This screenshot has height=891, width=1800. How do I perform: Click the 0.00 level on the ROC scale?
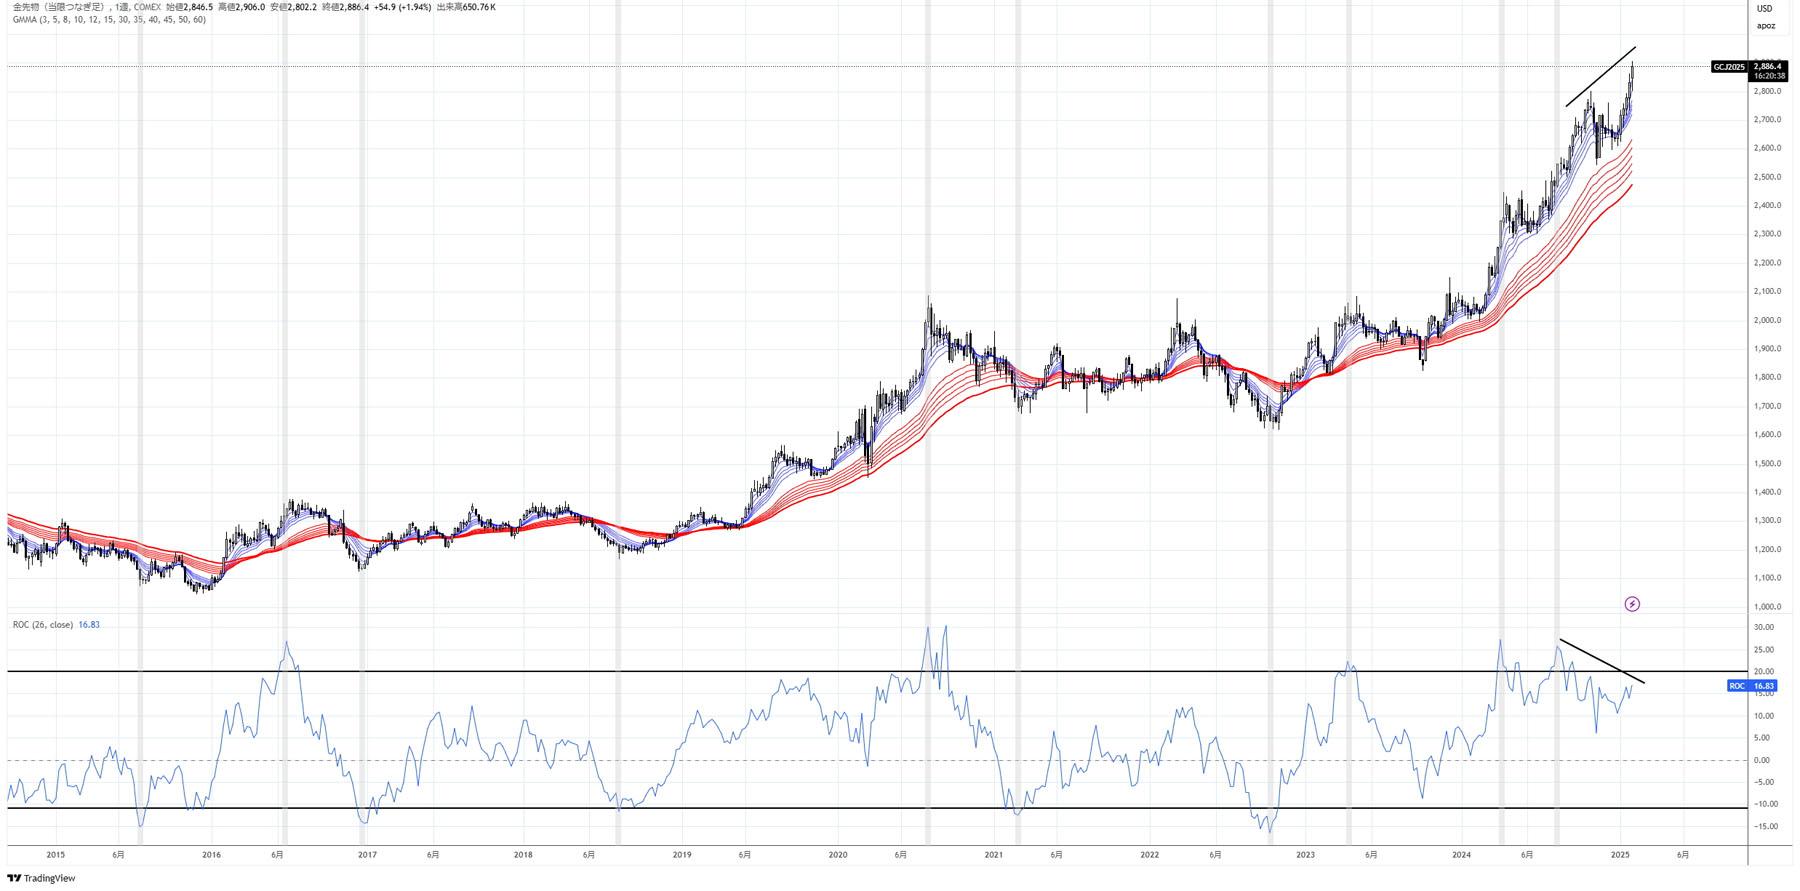[x=1762, y=761]
